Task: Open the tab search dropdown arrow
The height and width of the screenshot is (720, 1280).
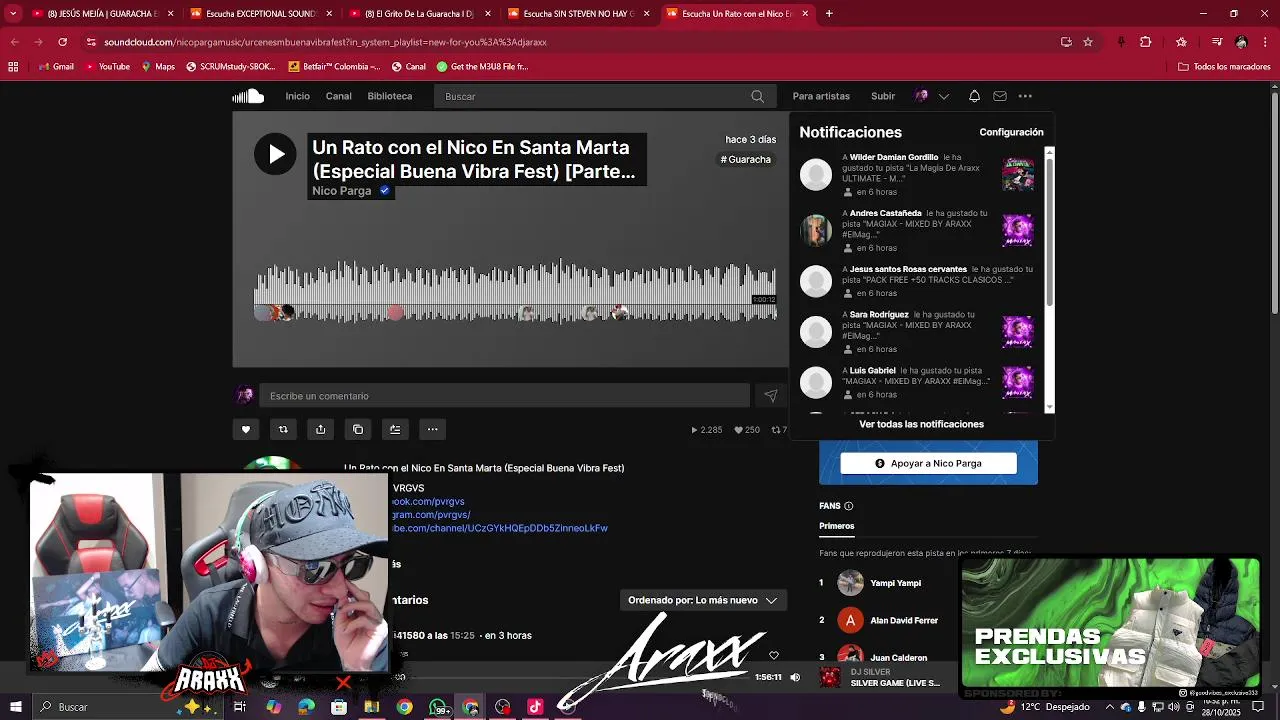Action: tap(13, 14)
